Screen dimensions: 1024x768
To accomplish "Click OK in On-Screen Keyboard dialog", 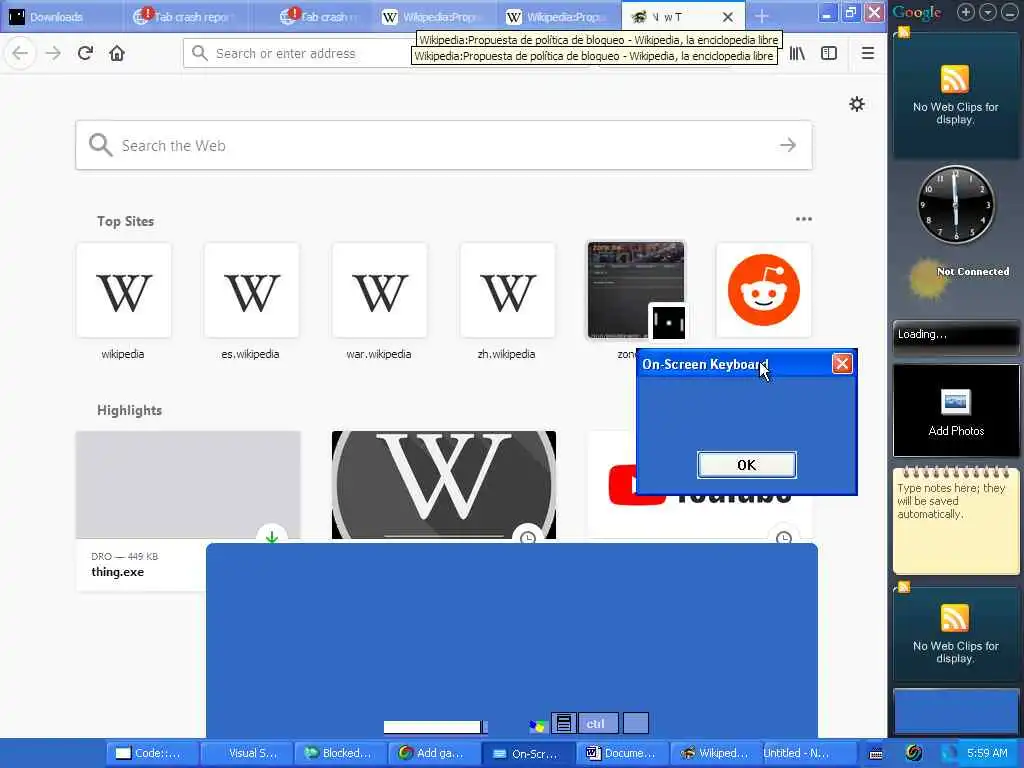I will coord(746,465).
